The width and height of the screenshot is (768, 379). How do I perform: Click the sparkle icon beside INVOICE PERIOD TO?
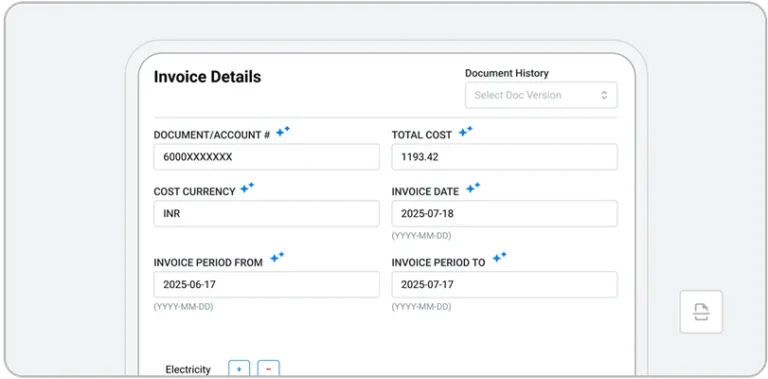coord(500,258)
